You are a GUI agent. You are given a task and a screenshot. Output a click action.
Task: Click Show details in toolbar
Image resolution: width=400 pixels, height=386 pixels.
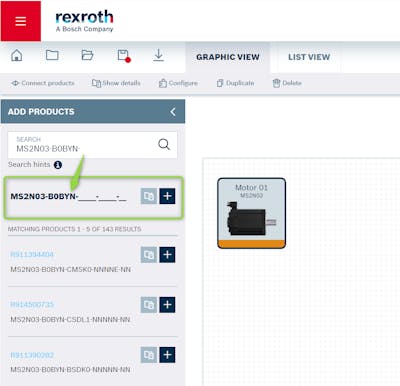(116, 83)
